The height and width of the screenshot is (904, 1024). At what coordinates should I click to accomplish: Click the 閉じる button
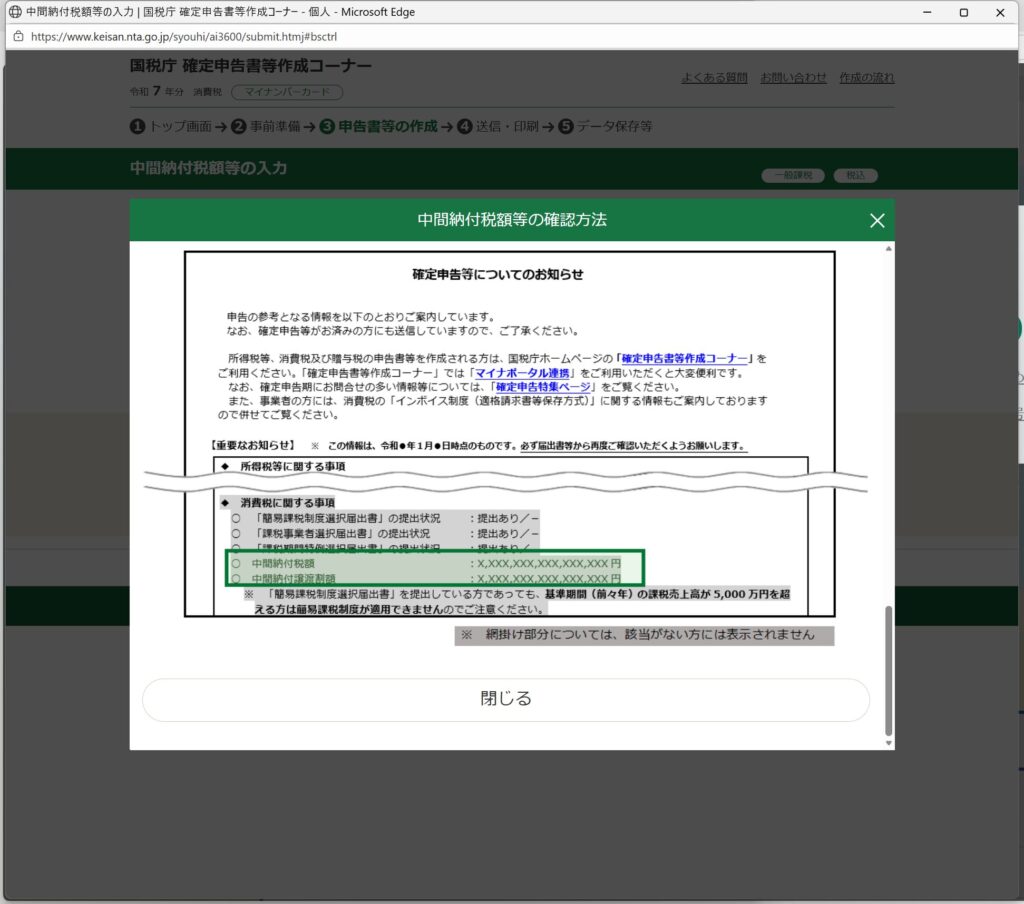point(506,699)
